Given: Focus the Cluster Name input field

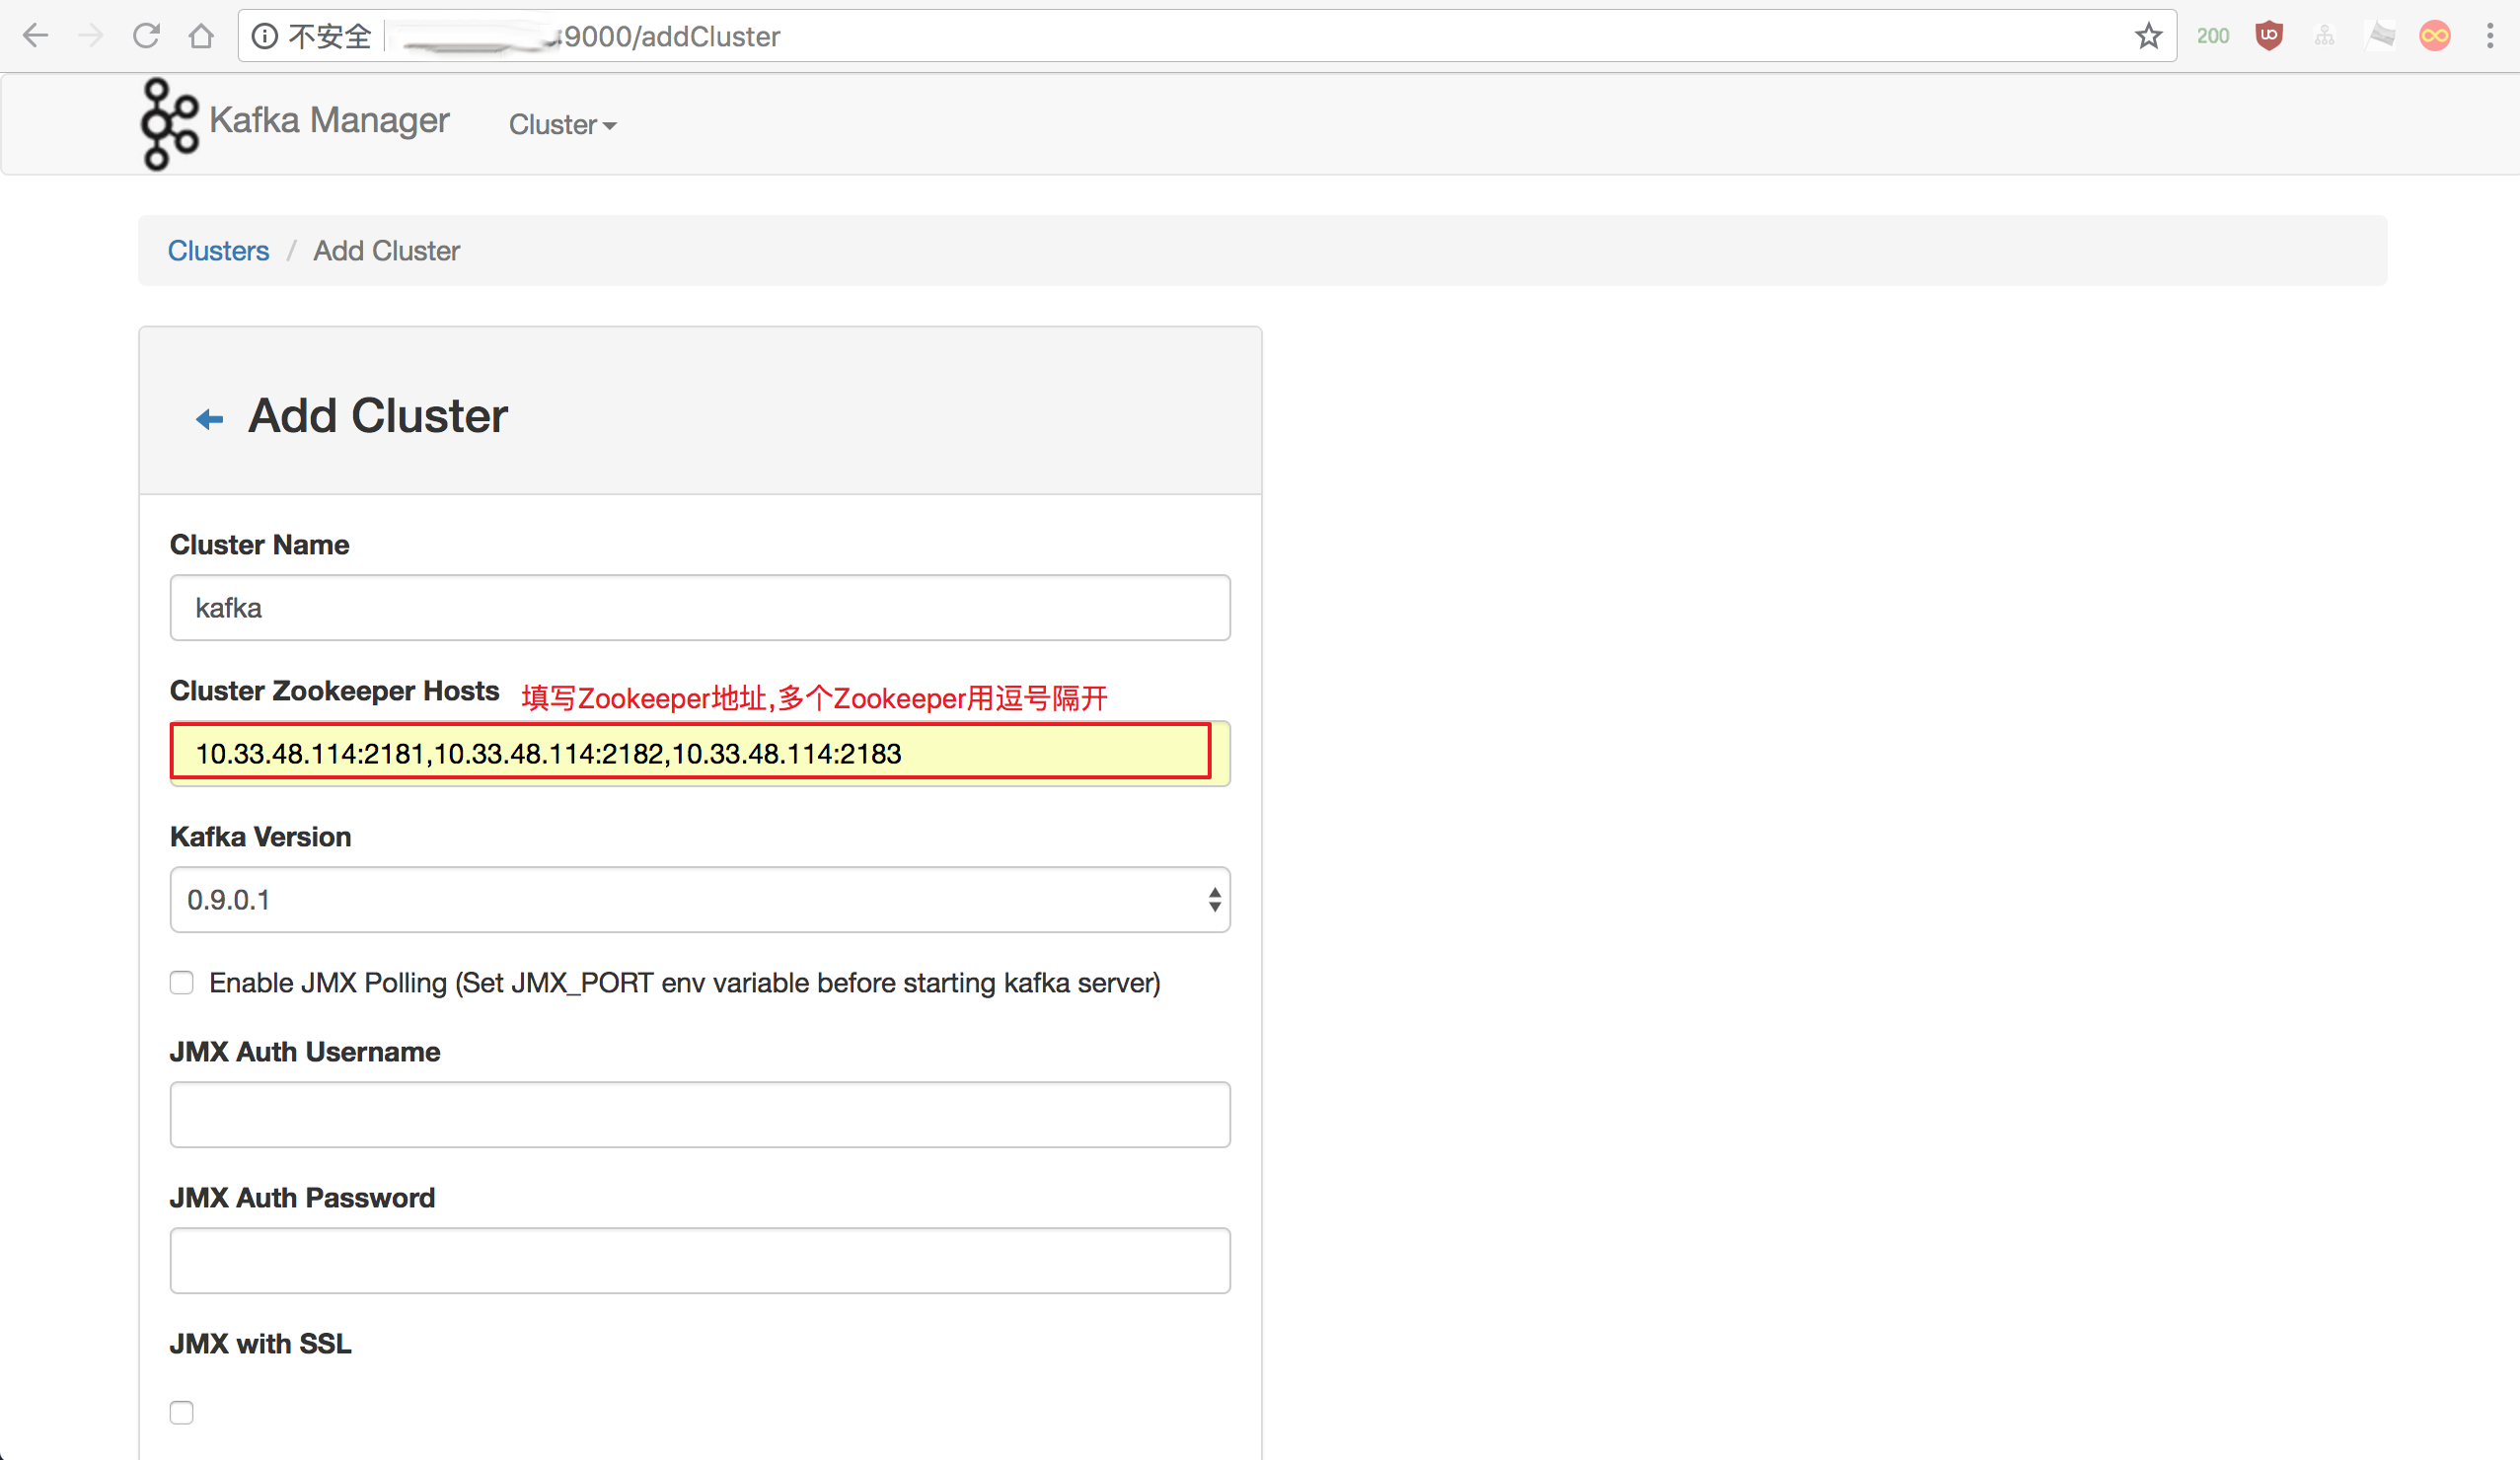Looking at the screenshot, I should pyautogui.click(x=699, y=607).
